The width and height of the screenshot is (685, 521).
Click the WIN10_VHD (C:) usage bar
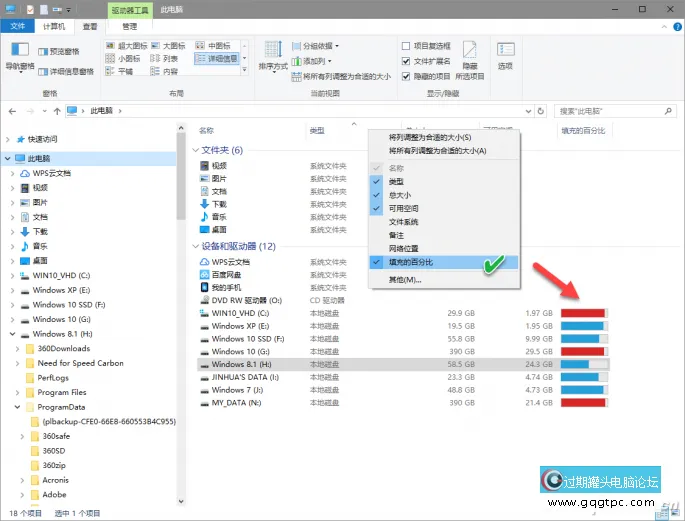585,313
